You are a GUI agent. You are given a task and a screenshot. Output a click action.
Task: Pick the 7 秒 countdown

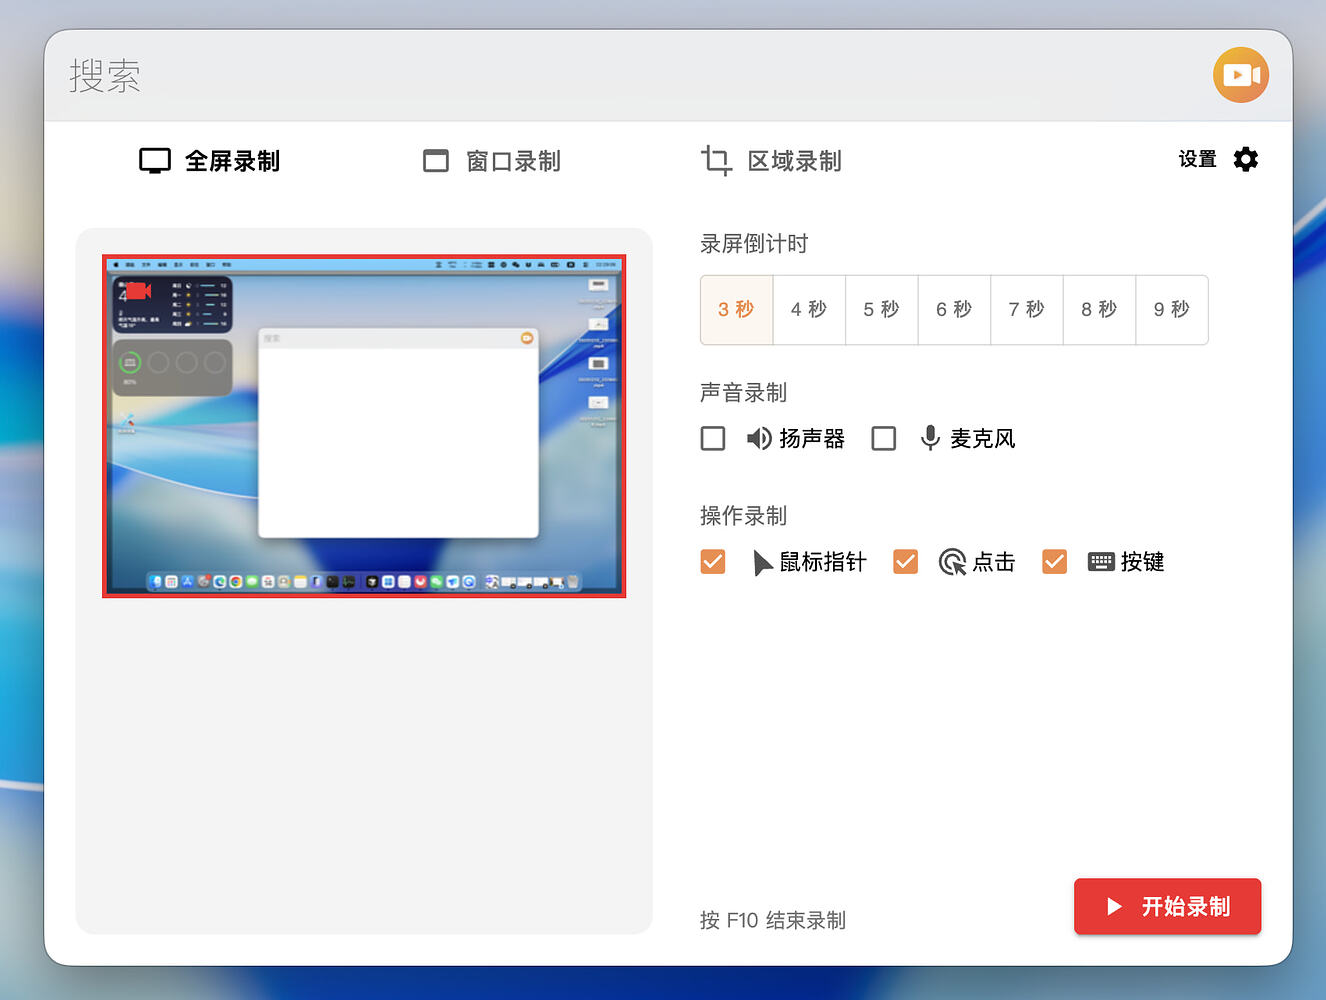pyautogui.click(x=1027, y=310)
